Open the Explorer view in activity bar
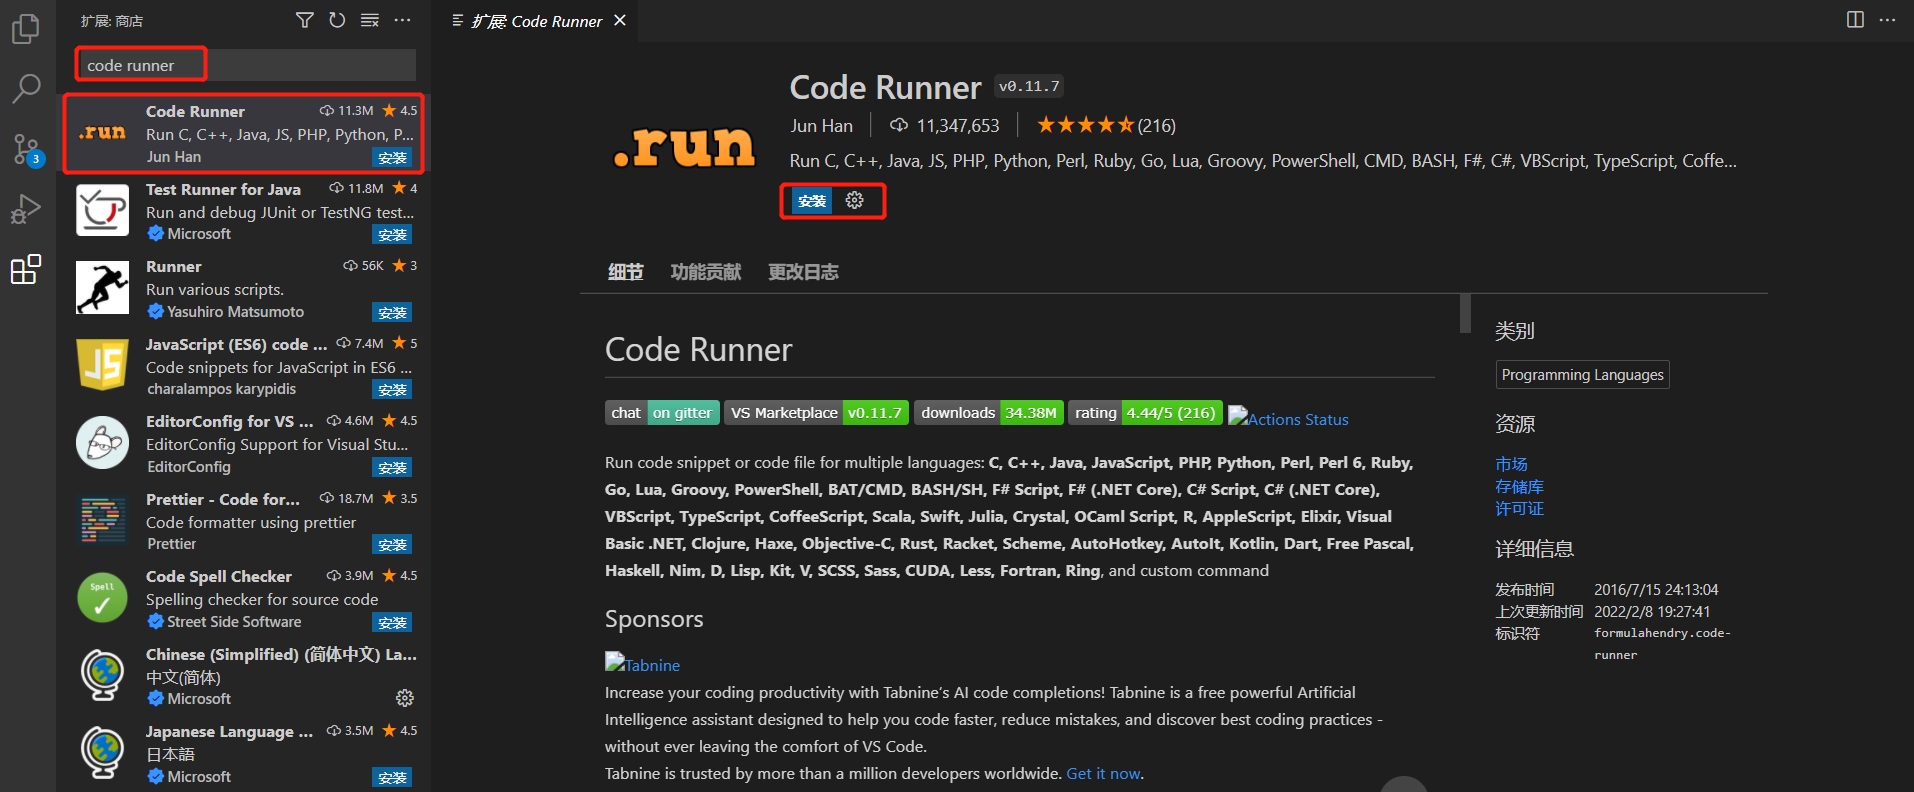1914x792 pixels. (26, 28)
